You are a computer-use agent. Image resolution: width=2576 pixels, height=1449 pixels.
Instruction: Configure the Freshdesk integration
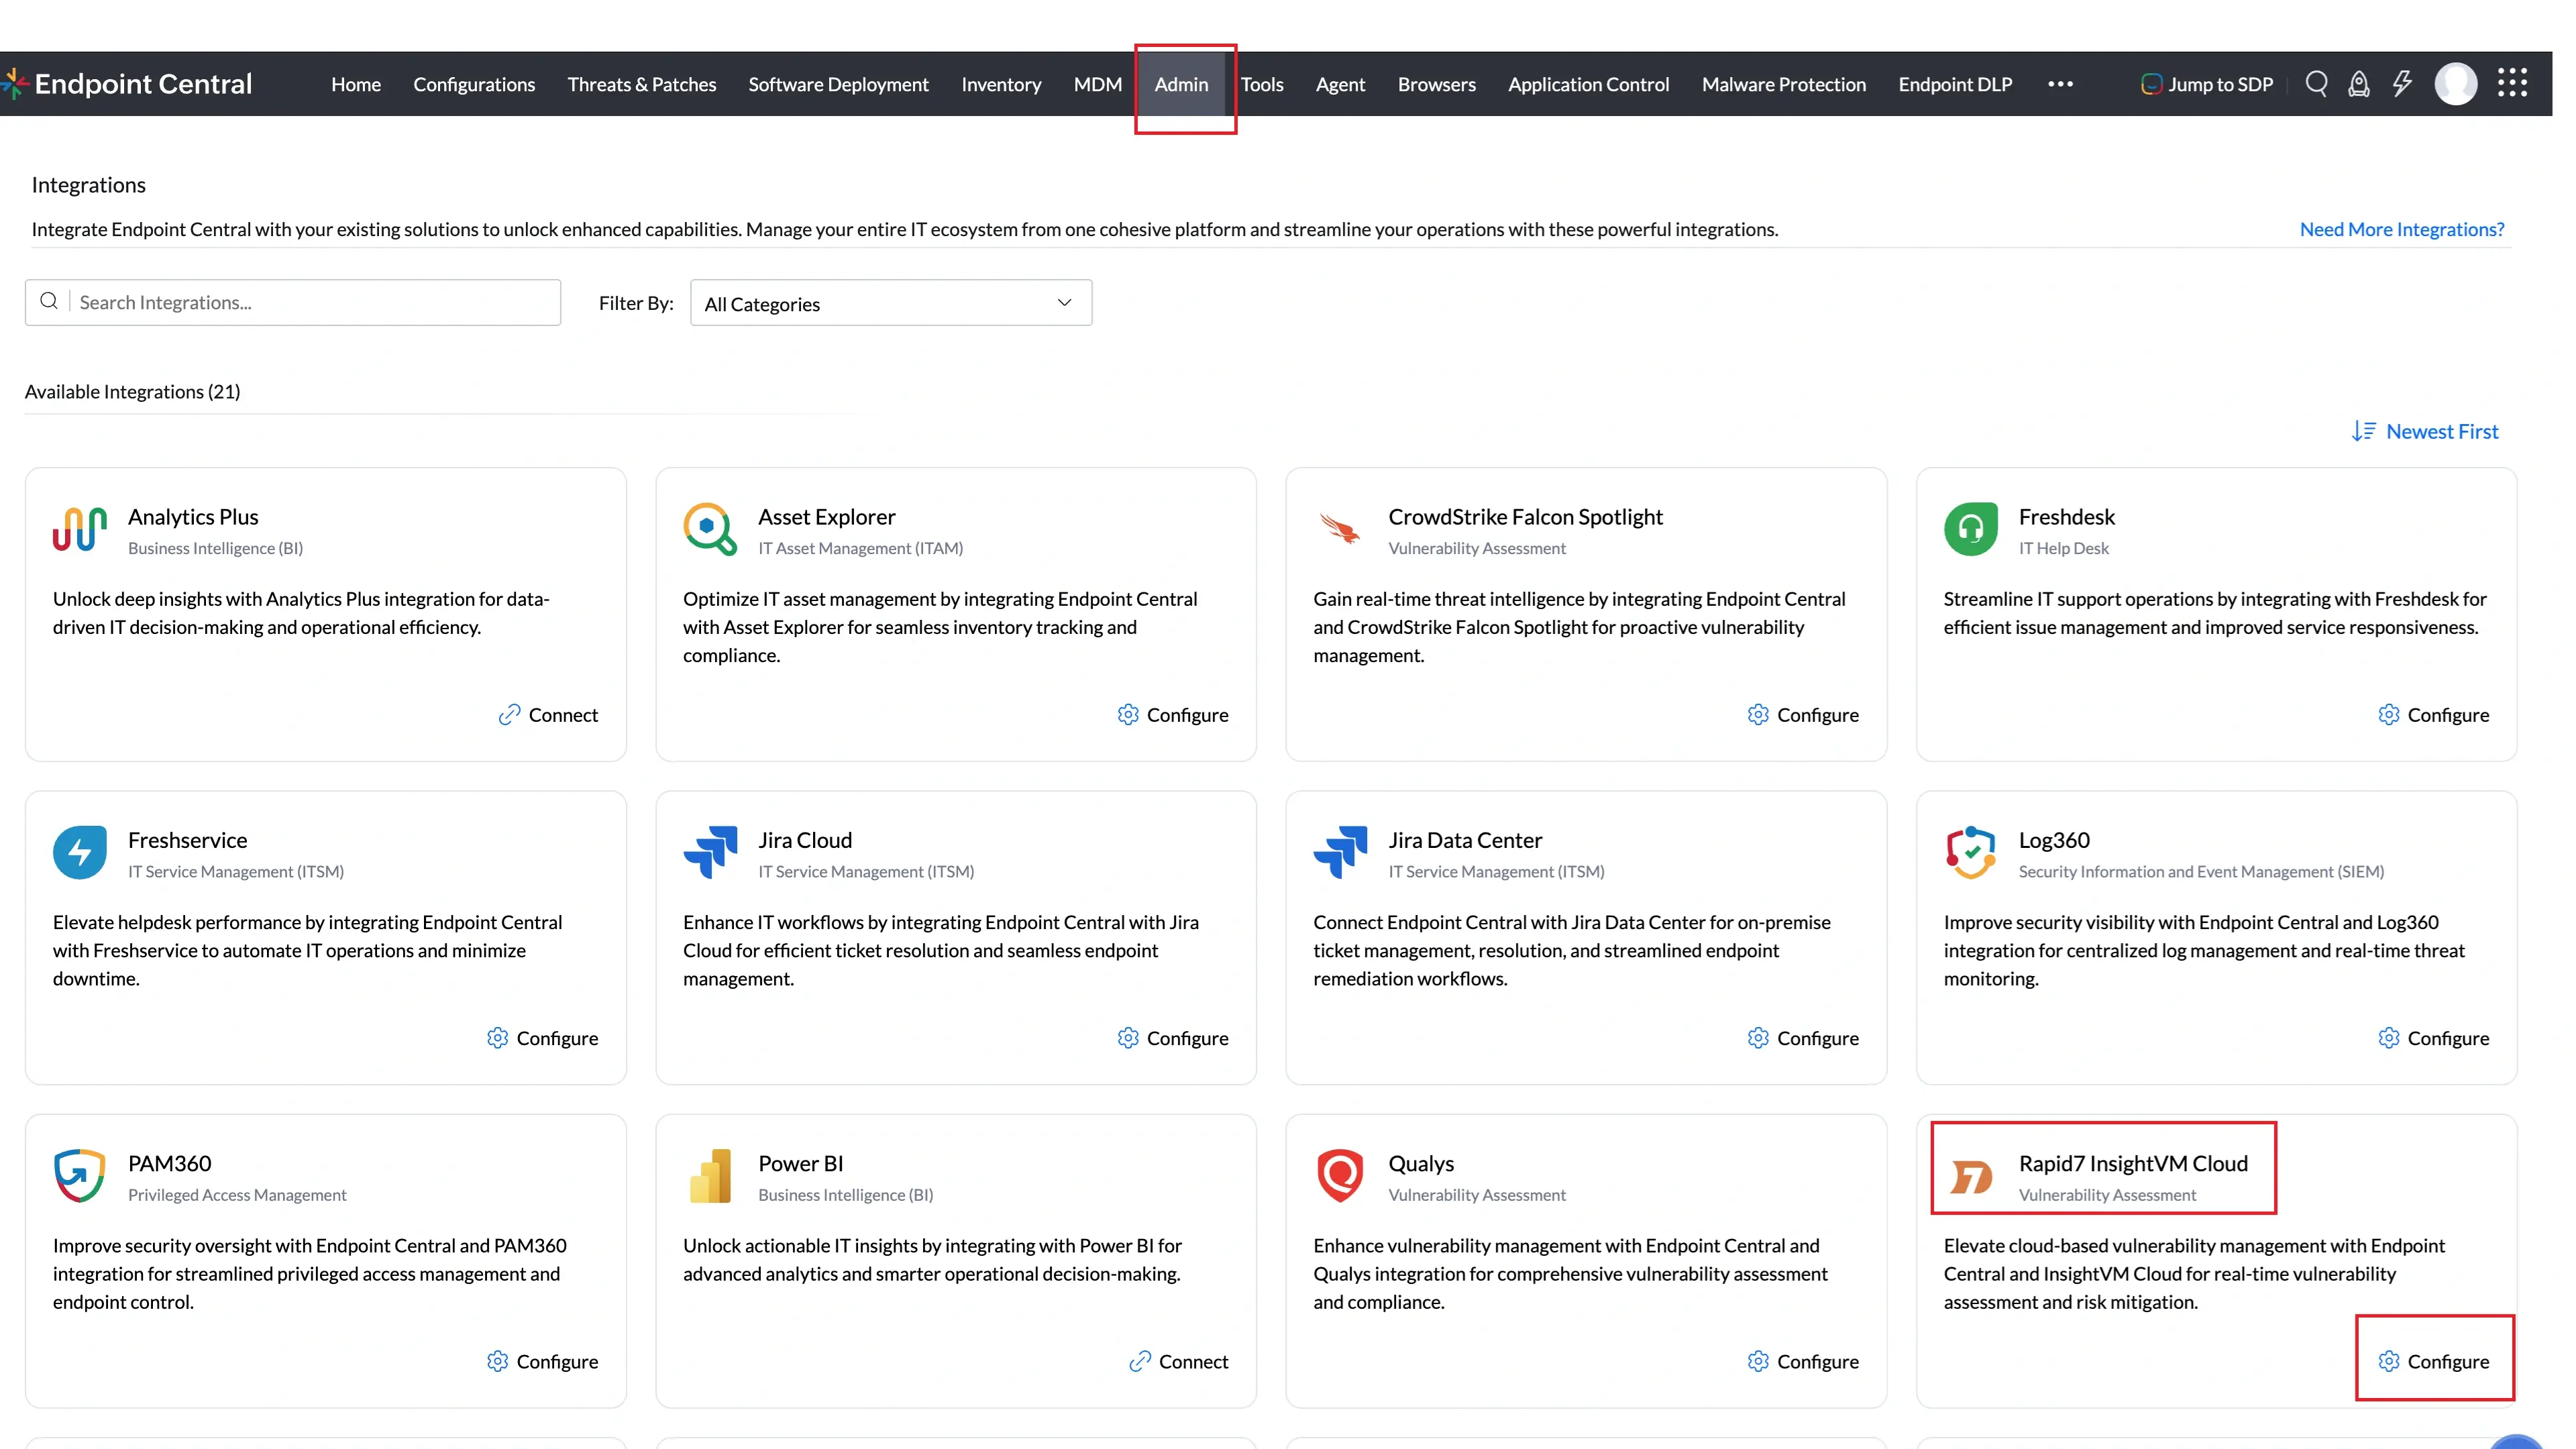click(2433, 714)
